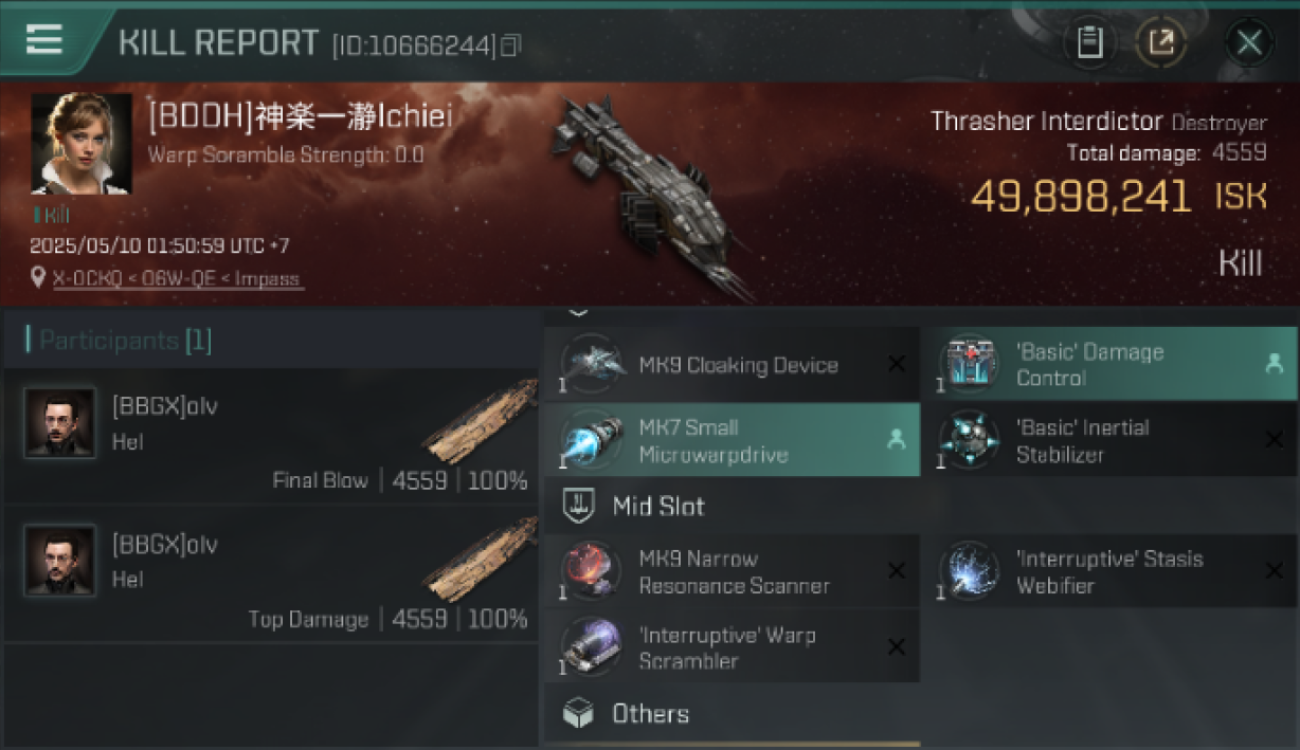This screenshot has width=1300, height=750.
Task: Share the kill report externally
Action: pos(1160,43)
